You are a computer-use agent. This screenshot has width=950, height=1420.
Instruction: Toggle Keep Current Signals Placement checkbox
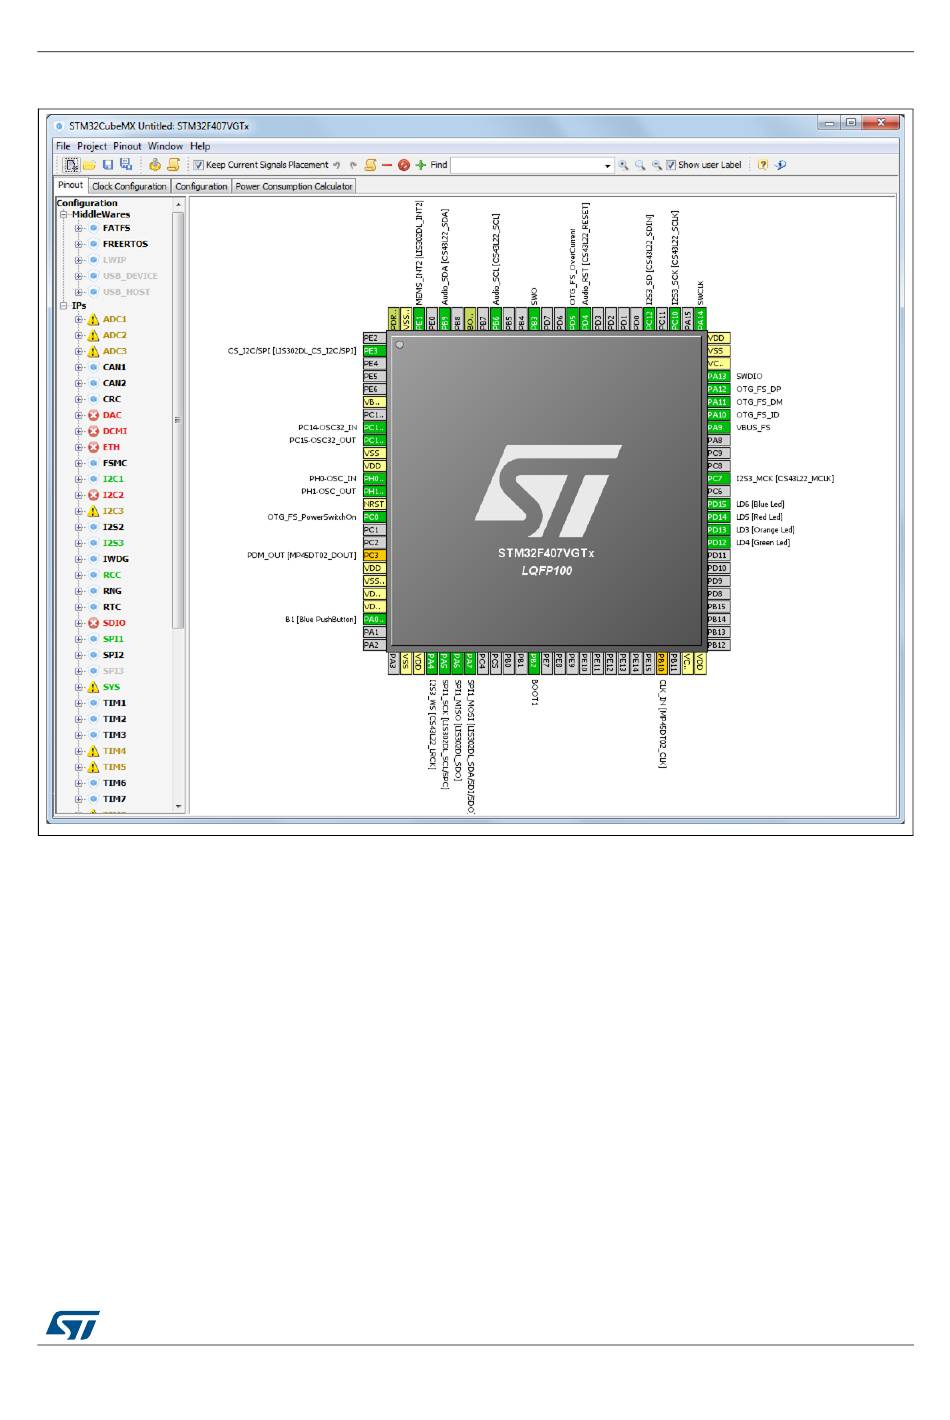pos(198,165)
